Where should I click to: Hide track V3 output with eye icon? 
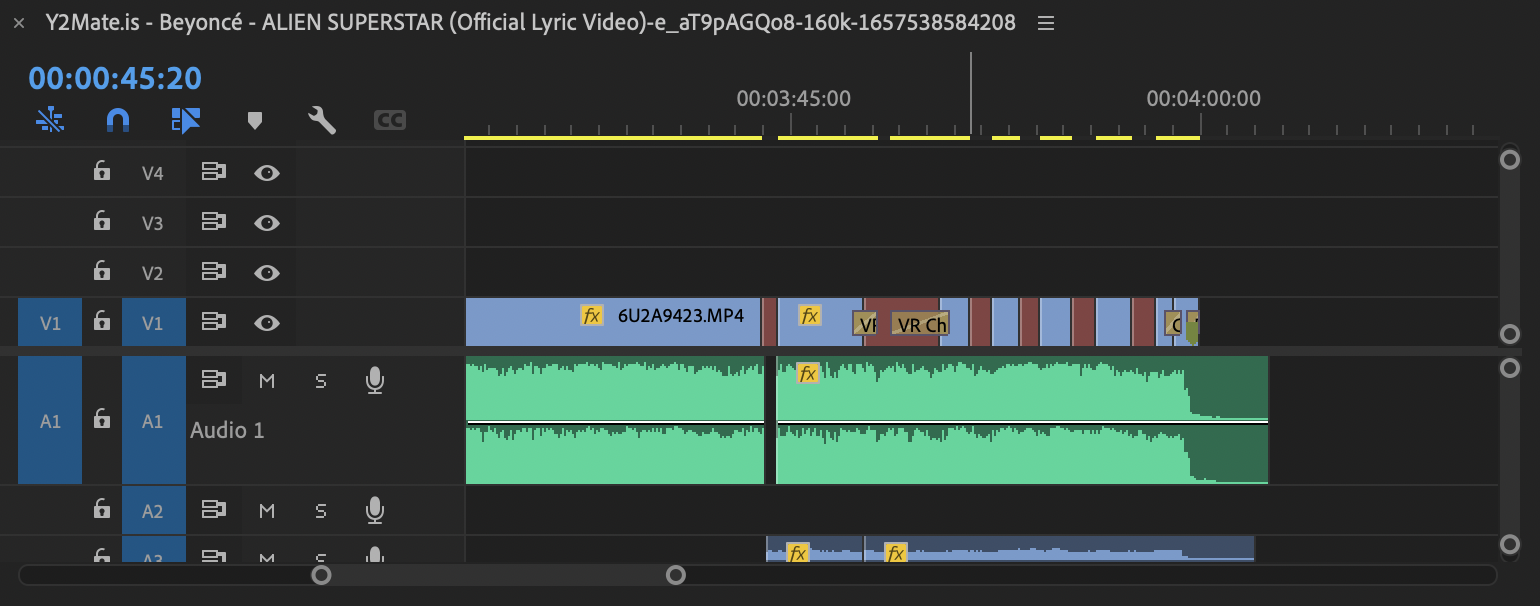click(266, 223)
